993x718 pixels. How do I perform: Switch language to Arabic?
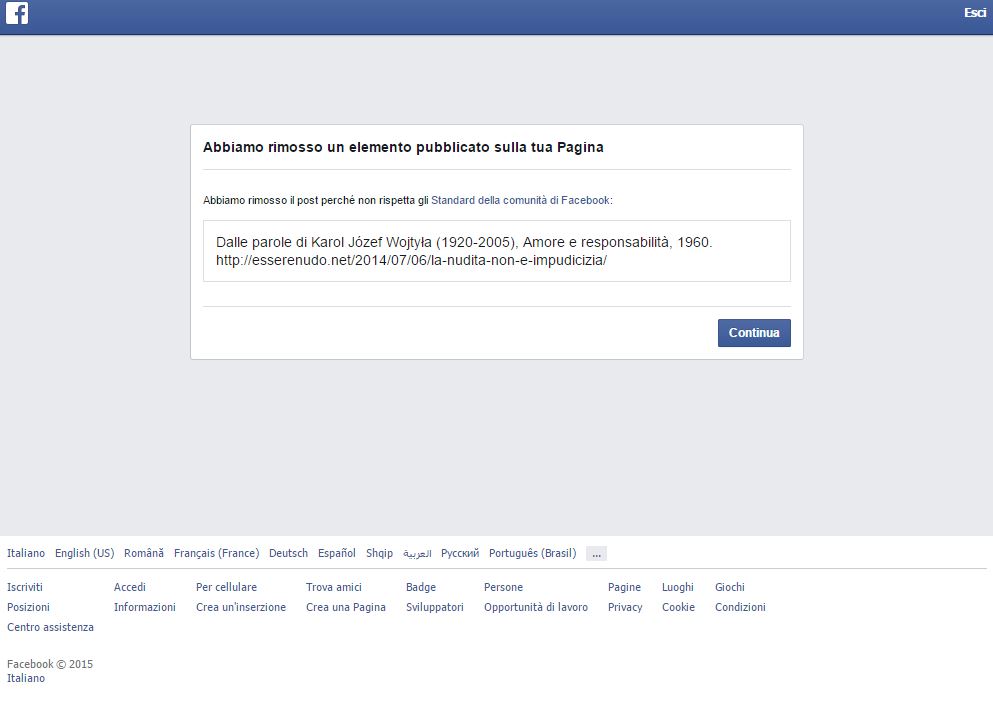417,553
